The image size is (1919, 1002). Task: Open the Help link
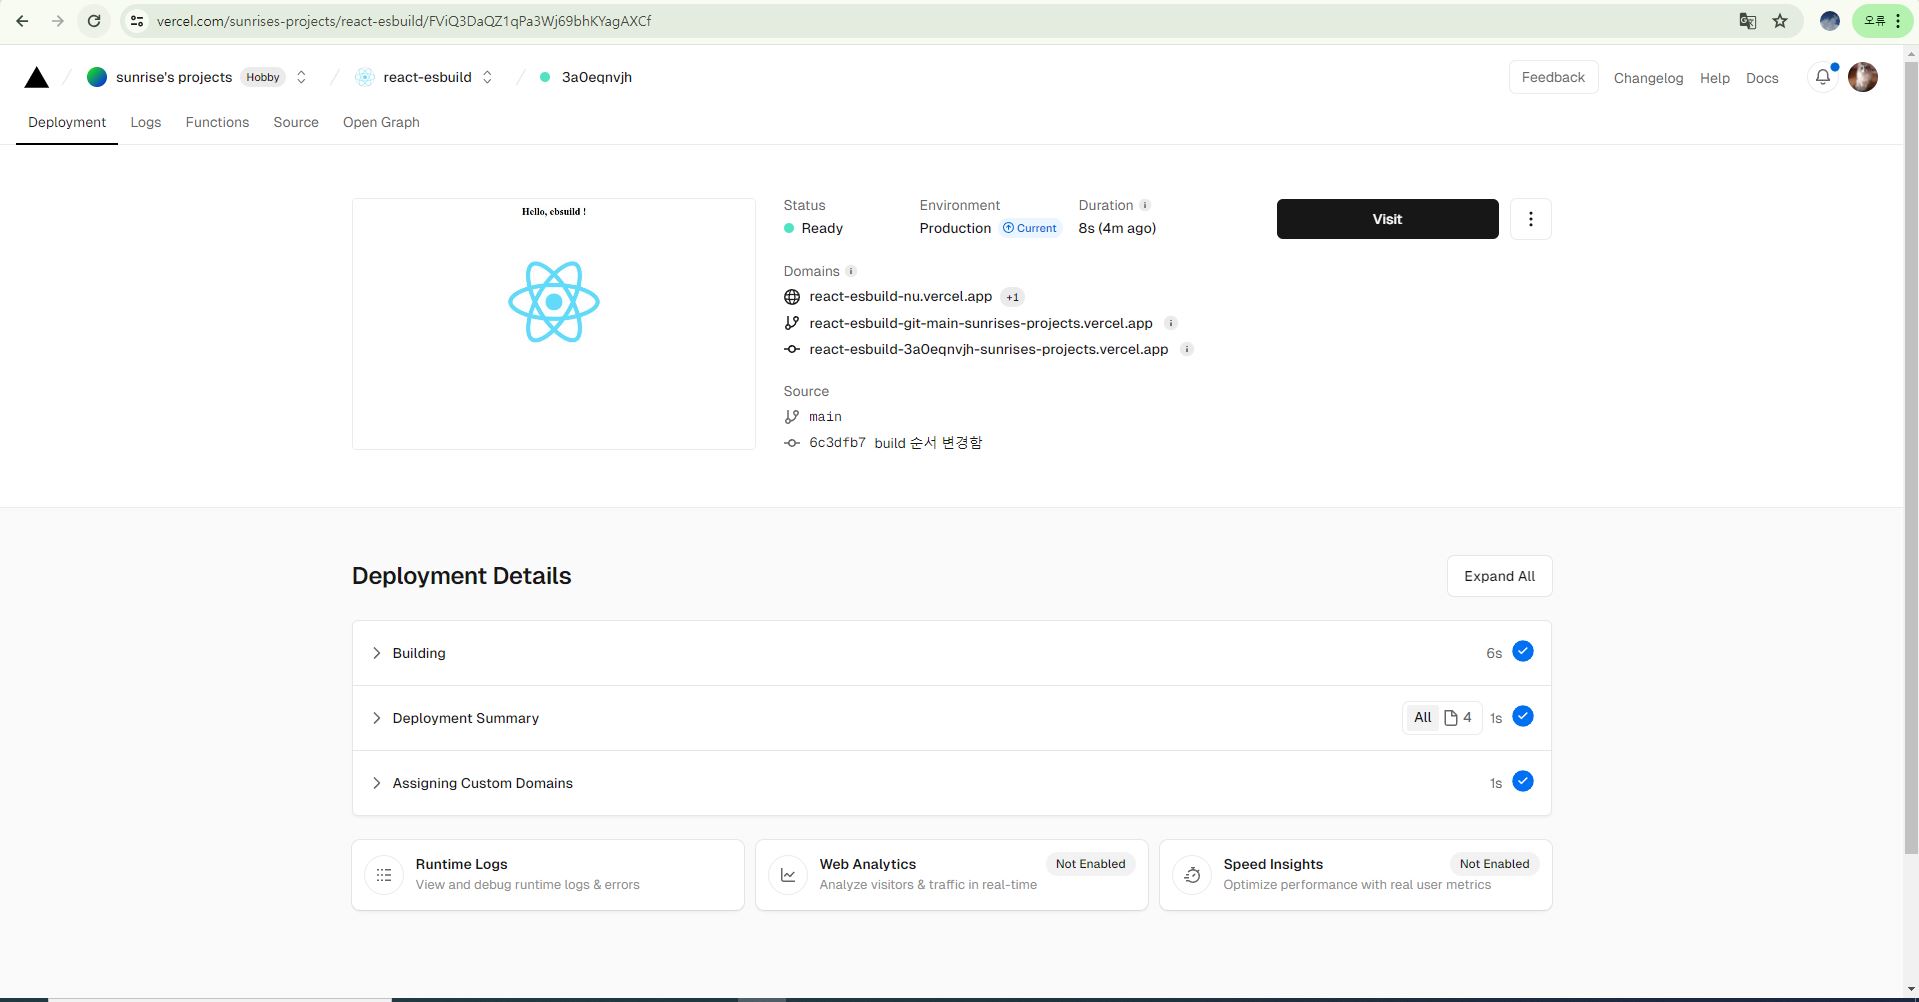[1714, 78]
